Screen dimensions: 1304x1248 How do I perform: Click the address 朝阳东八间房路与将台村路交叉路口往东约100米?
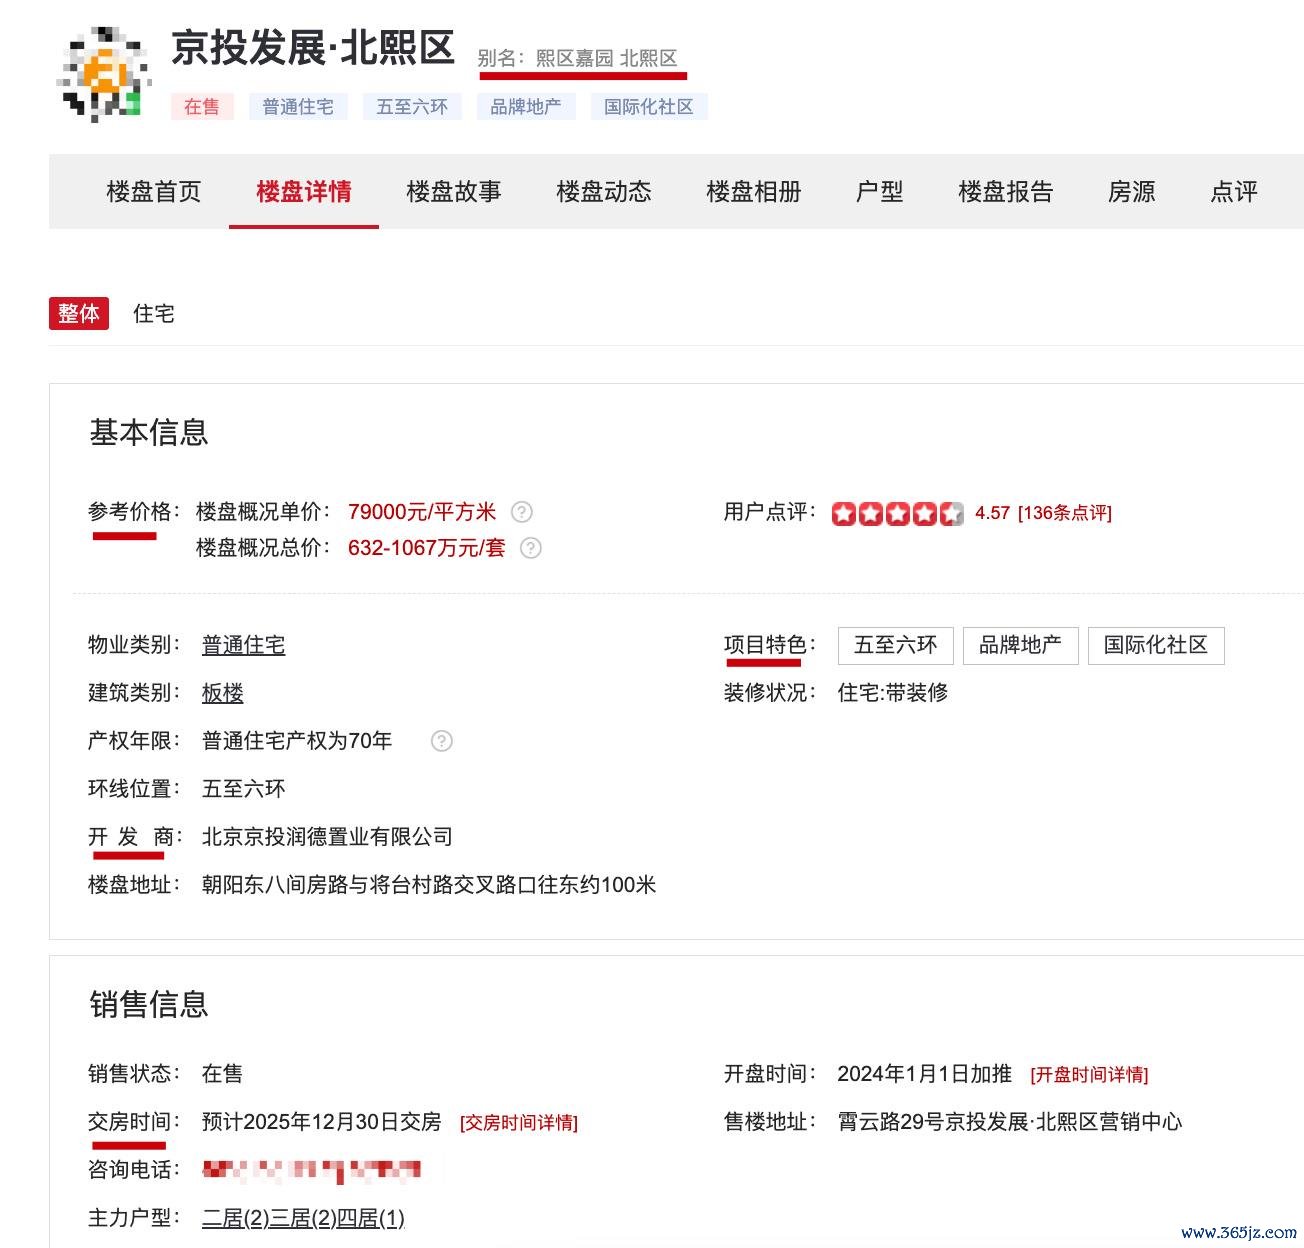[x=429, y=885]
